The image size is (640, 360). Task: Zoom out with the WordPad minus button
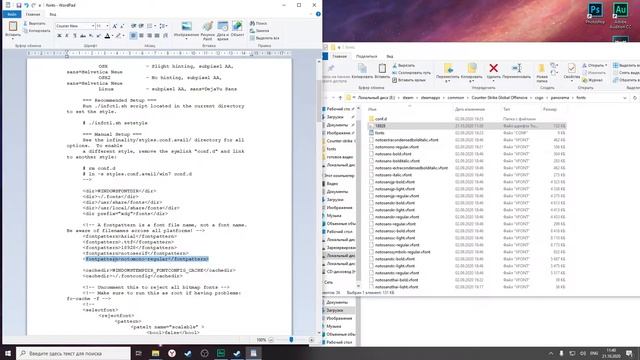271,340
